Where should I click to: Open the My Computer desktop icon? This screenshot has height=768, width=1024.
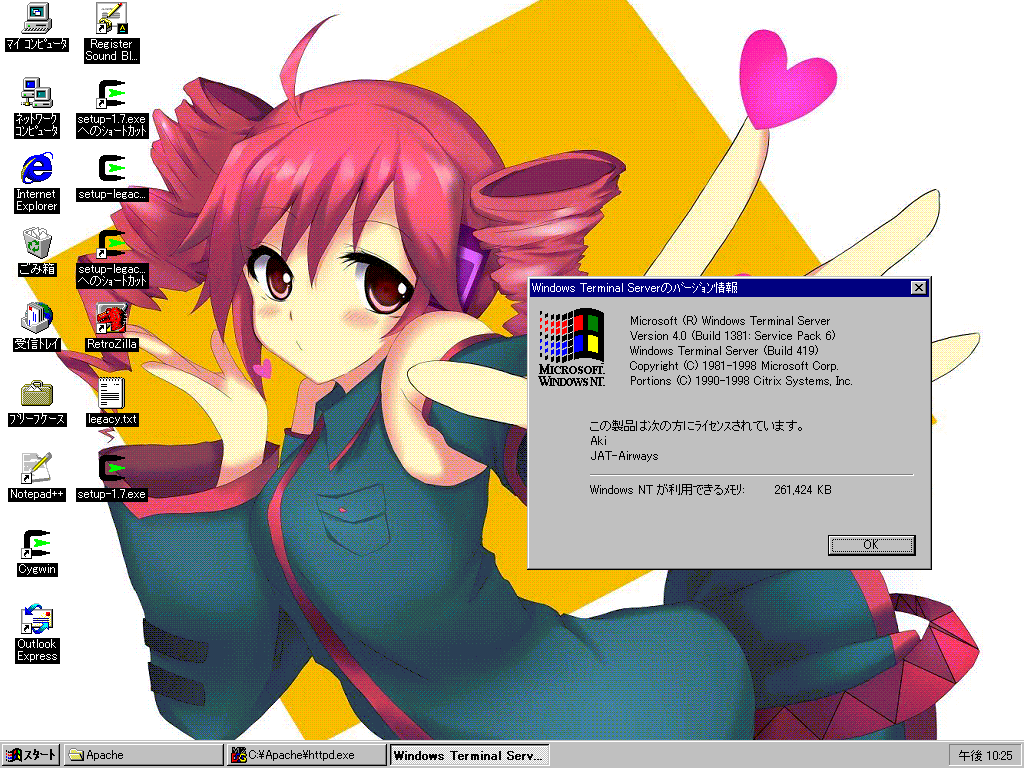37,18
